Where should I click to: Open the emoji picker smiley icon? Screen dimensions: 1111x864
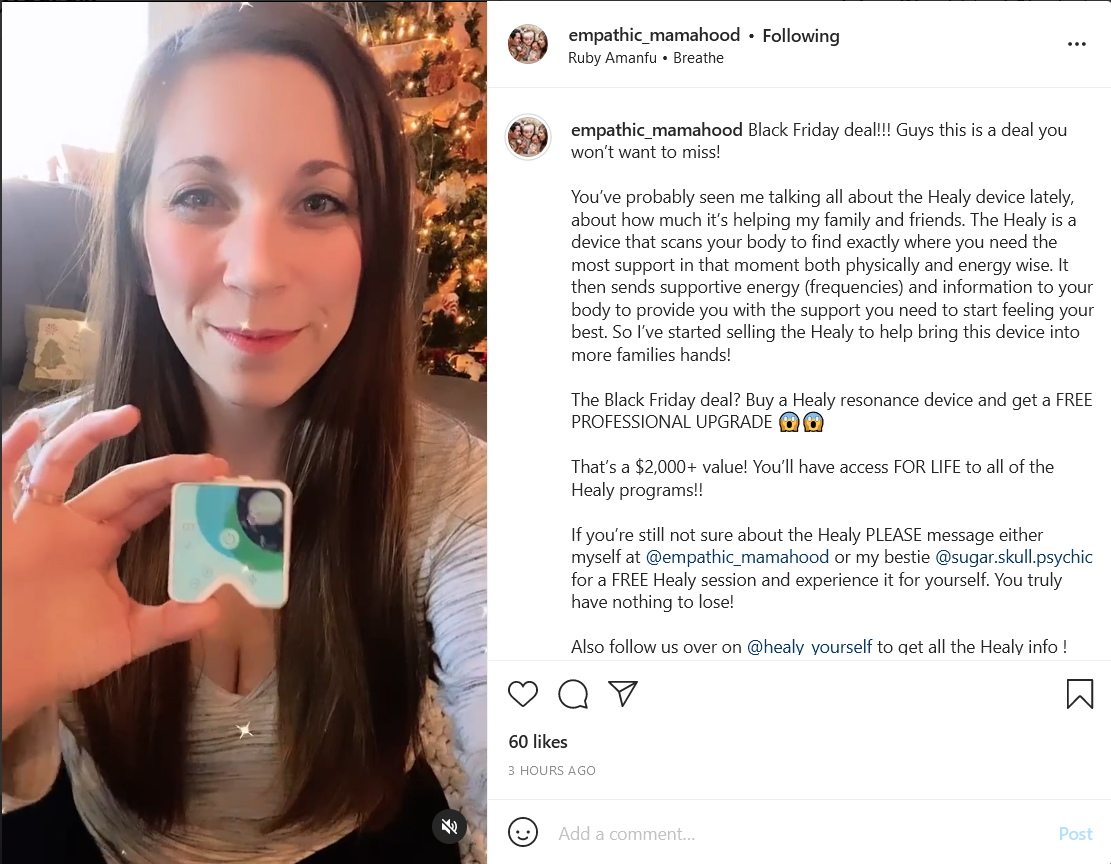pyautogui.click(x=523, y=832)
